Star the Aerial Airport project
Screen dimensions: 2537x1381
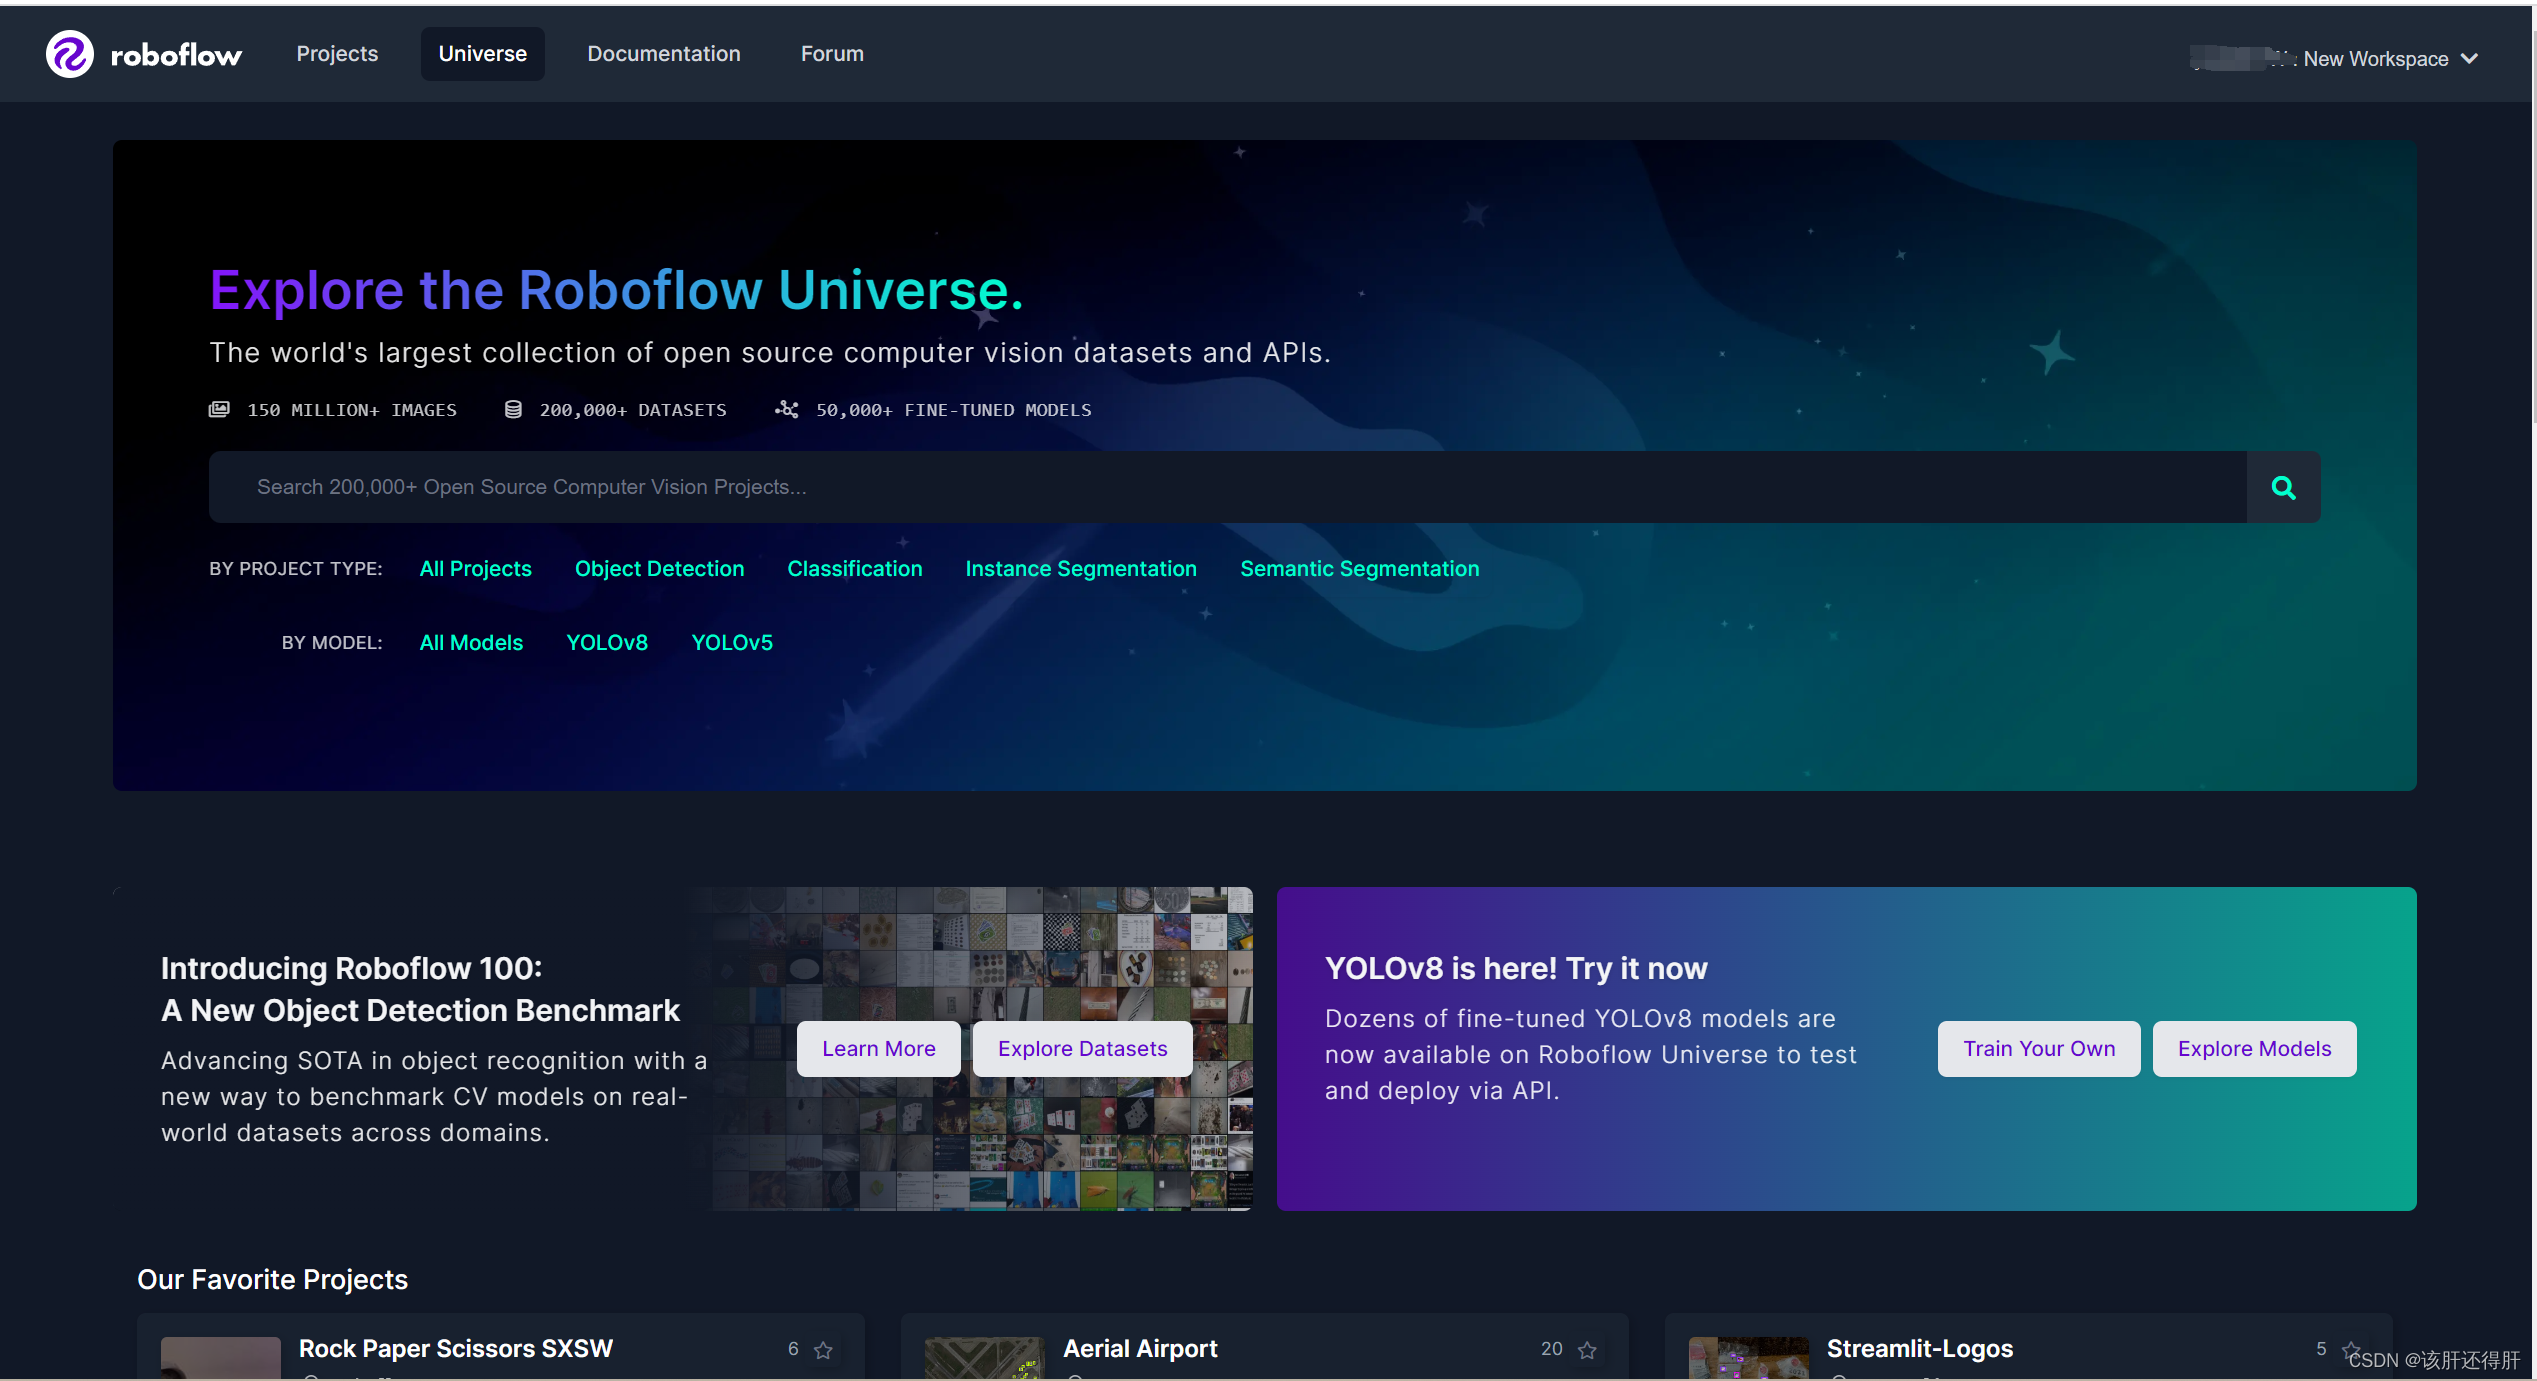click(x=1587, y=1350)
